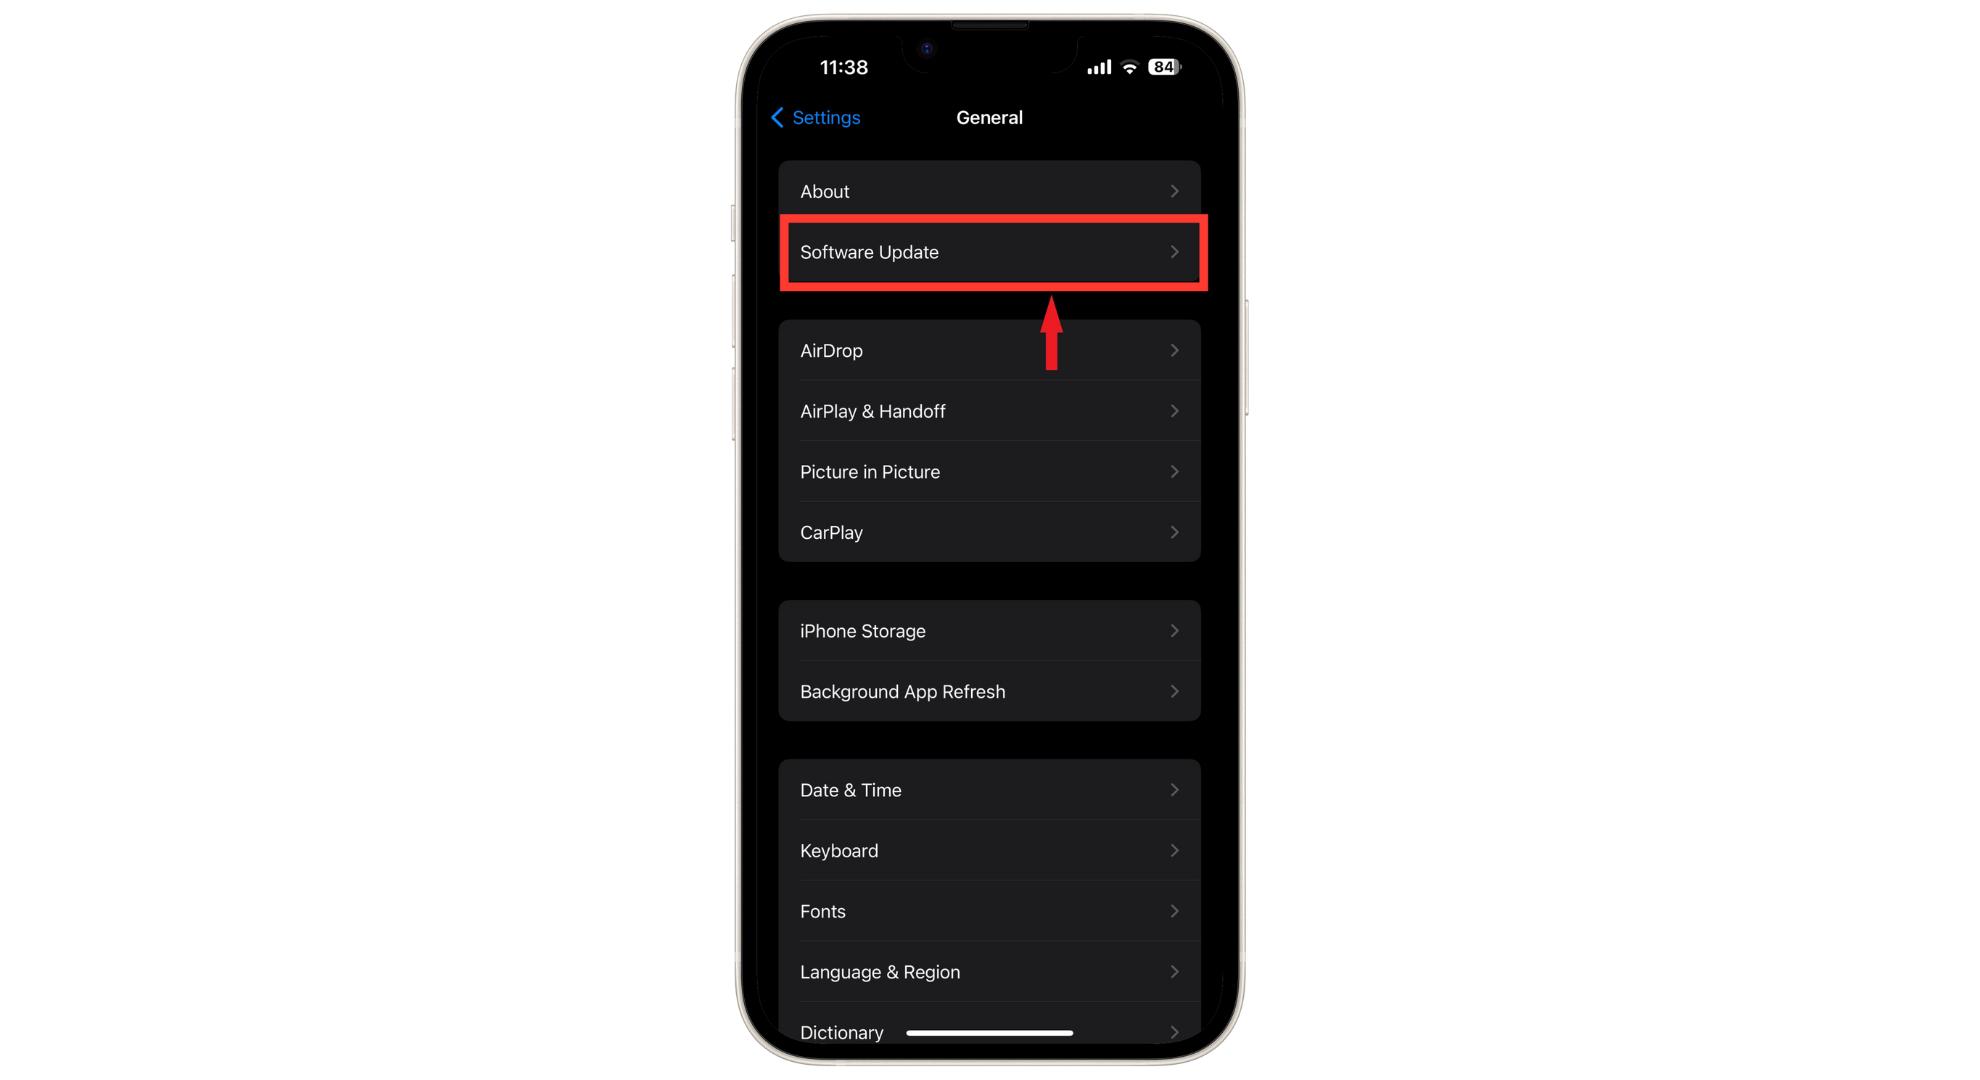Select the Keyboard settings option
1980x1080 pixels.
pyautogui.click(x=989, y=850)
